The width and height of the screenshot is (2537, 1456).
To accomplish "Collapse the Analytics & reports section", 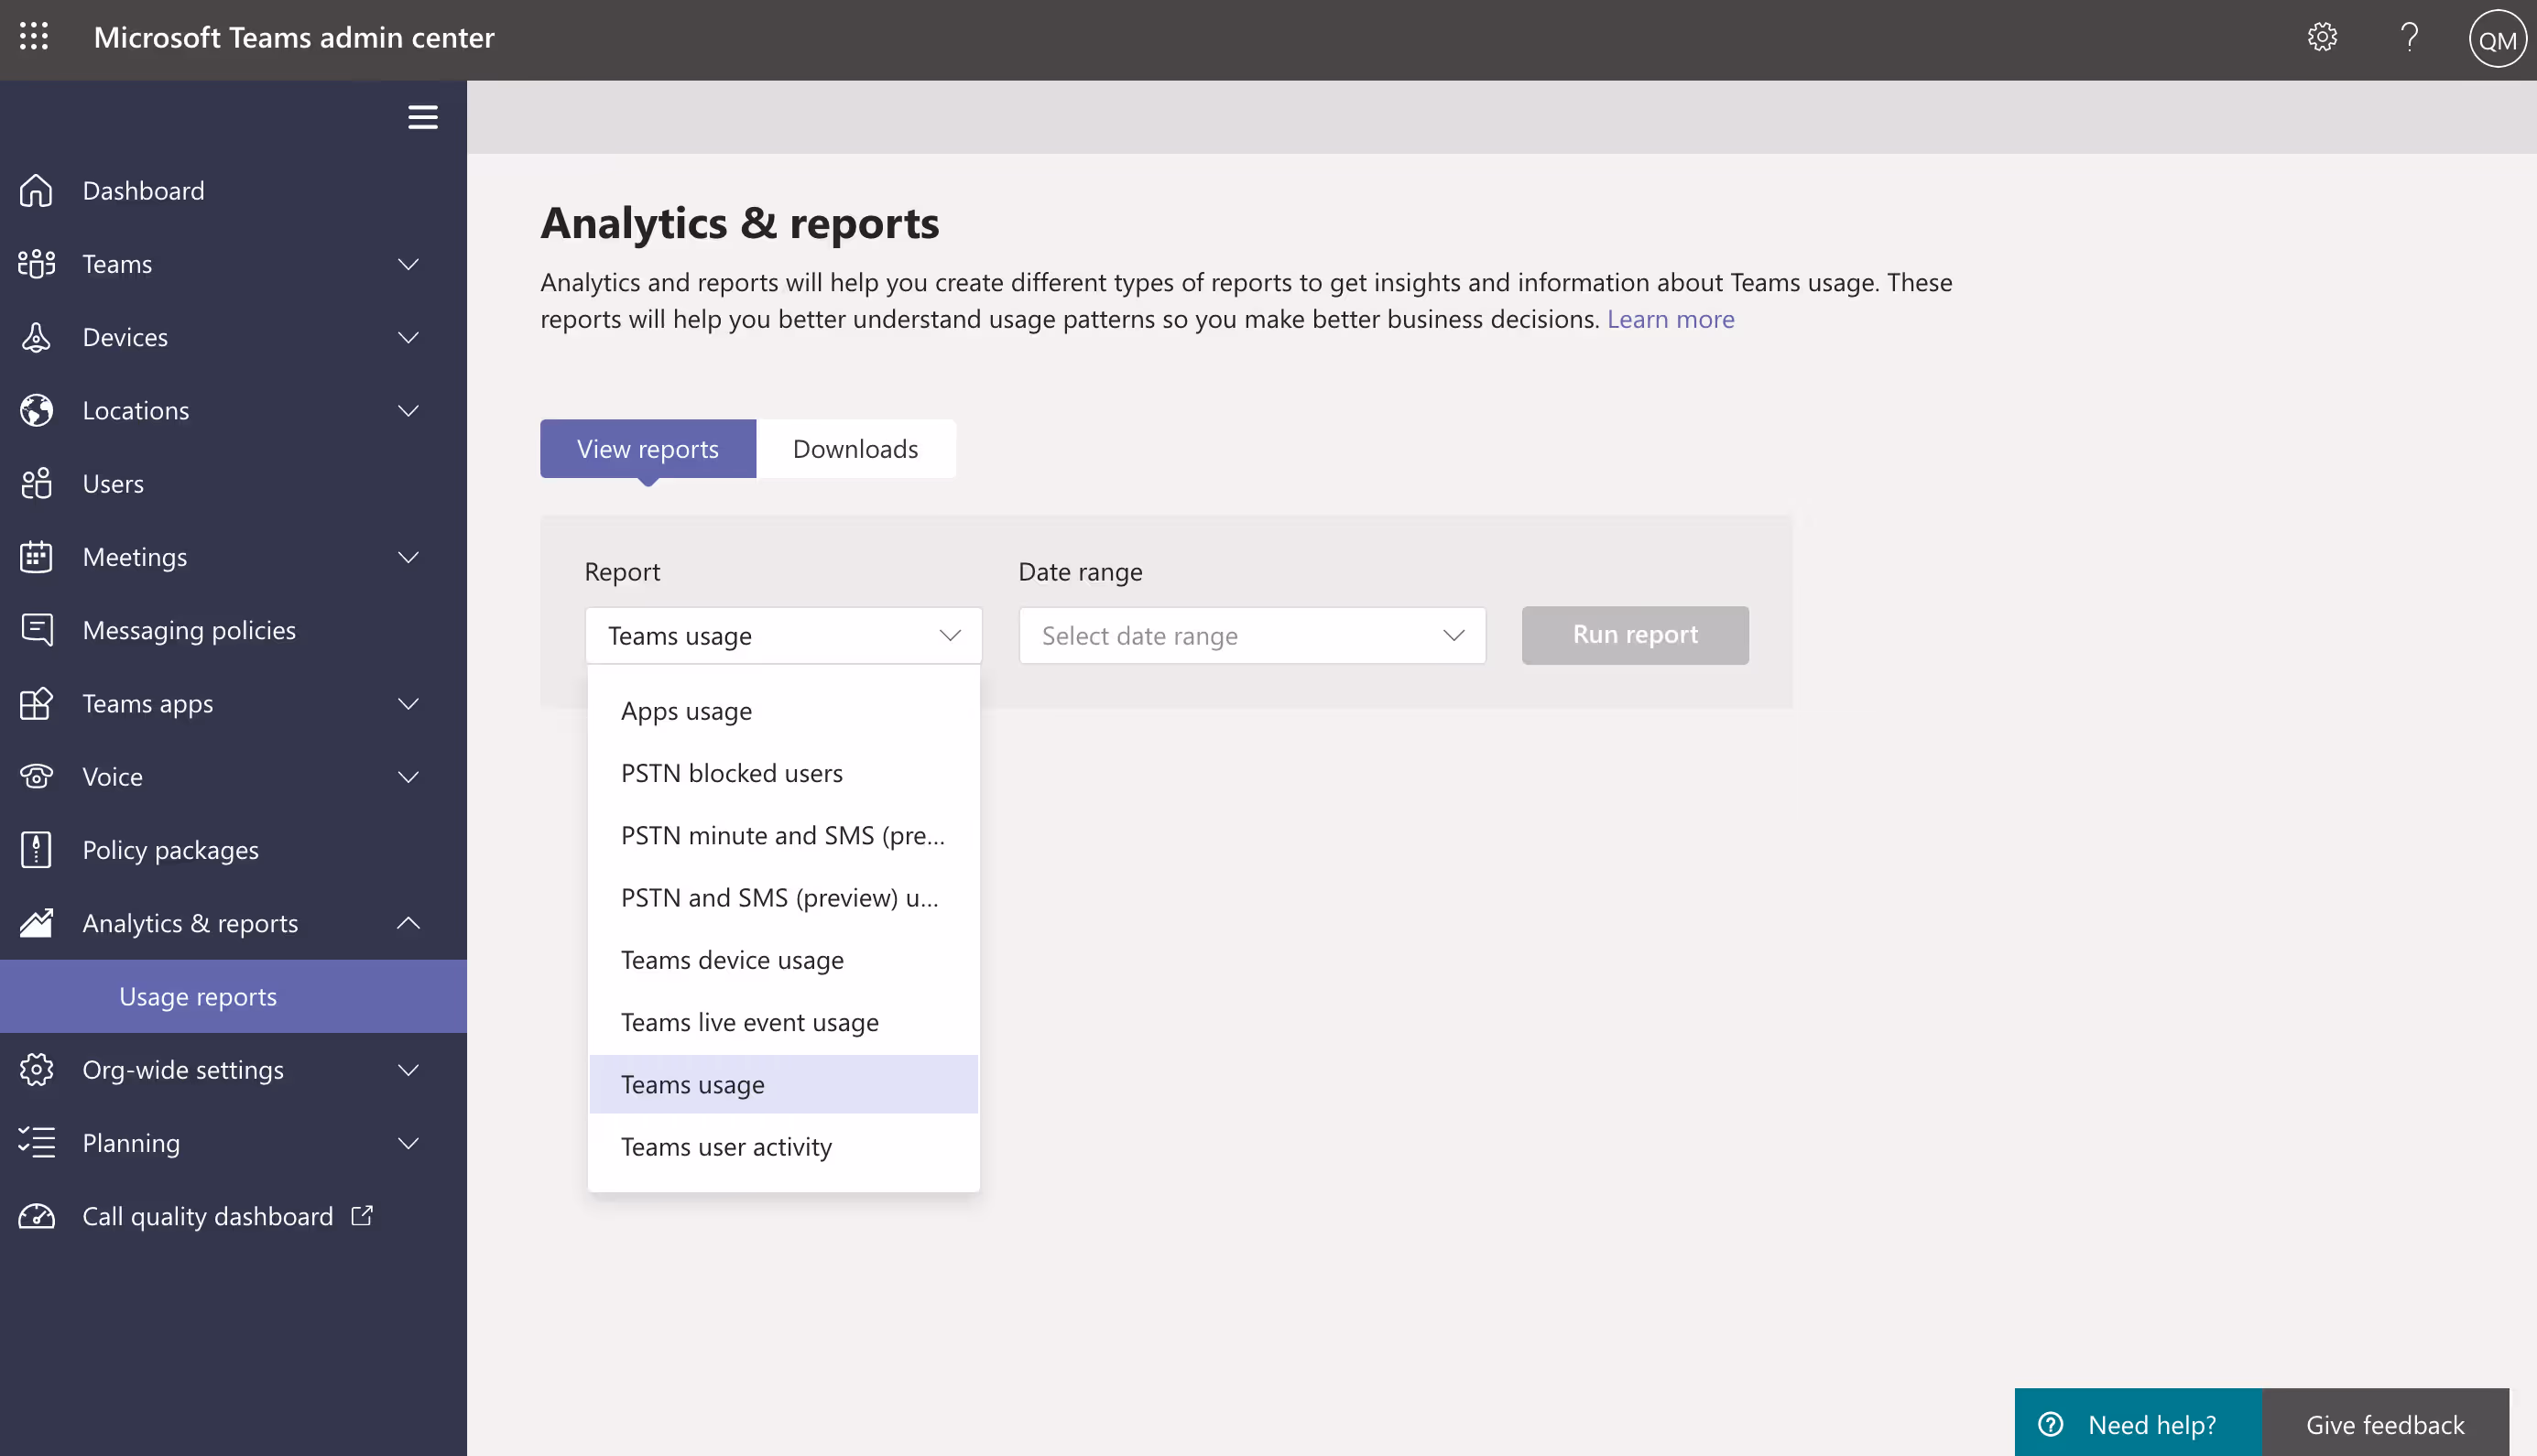I will pyautogui.click(x=408, y=922).
